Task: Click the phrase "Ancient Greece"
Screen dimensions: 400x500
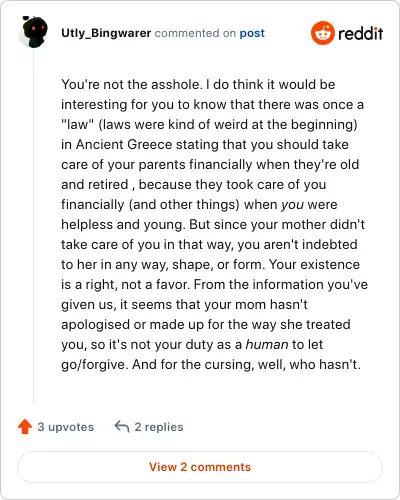Action: (124, 144)
